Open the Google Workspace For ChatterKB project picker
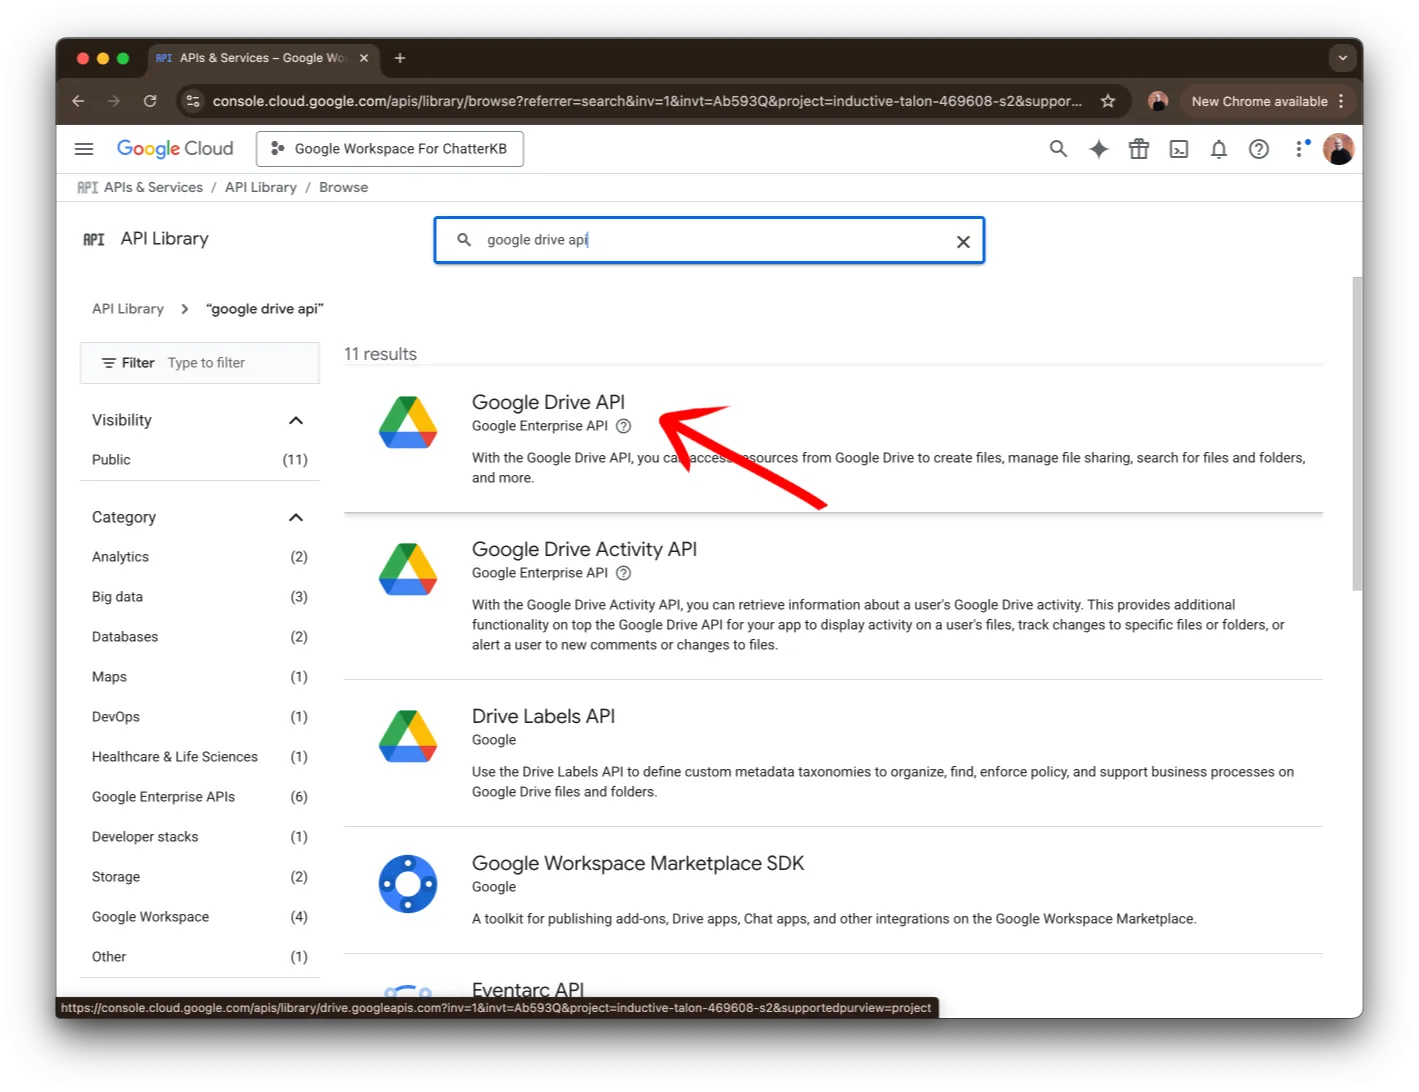The height and width of the screenshot is (1092, 1419). (x=390, y=149)
